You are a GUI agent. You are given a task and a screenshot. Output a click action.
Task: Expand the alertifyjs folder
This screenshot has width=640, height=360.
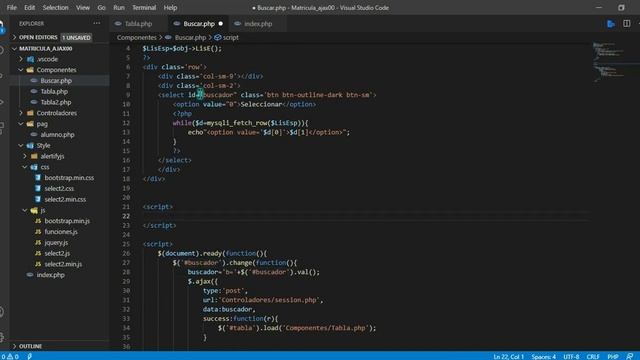(x=52, y=156)
